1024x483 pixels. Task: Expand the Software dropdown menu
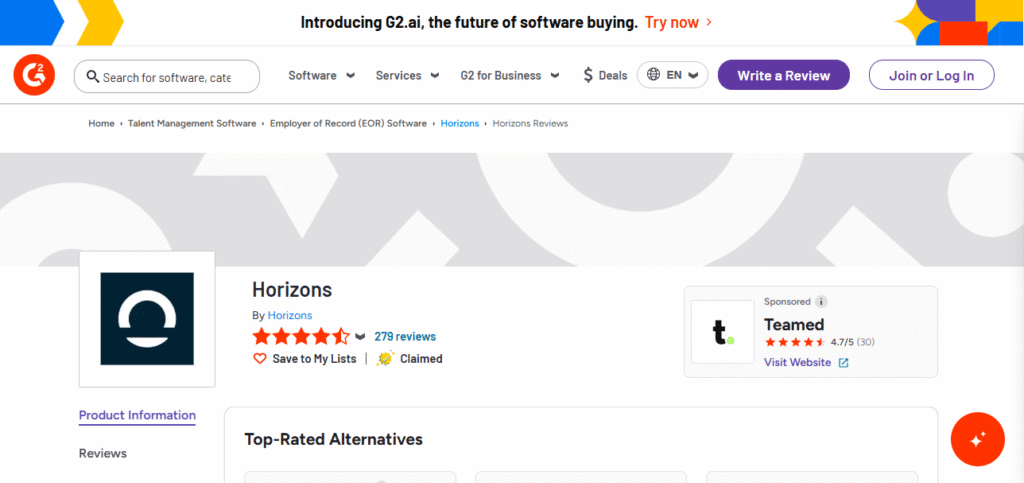tap(321, 75)
